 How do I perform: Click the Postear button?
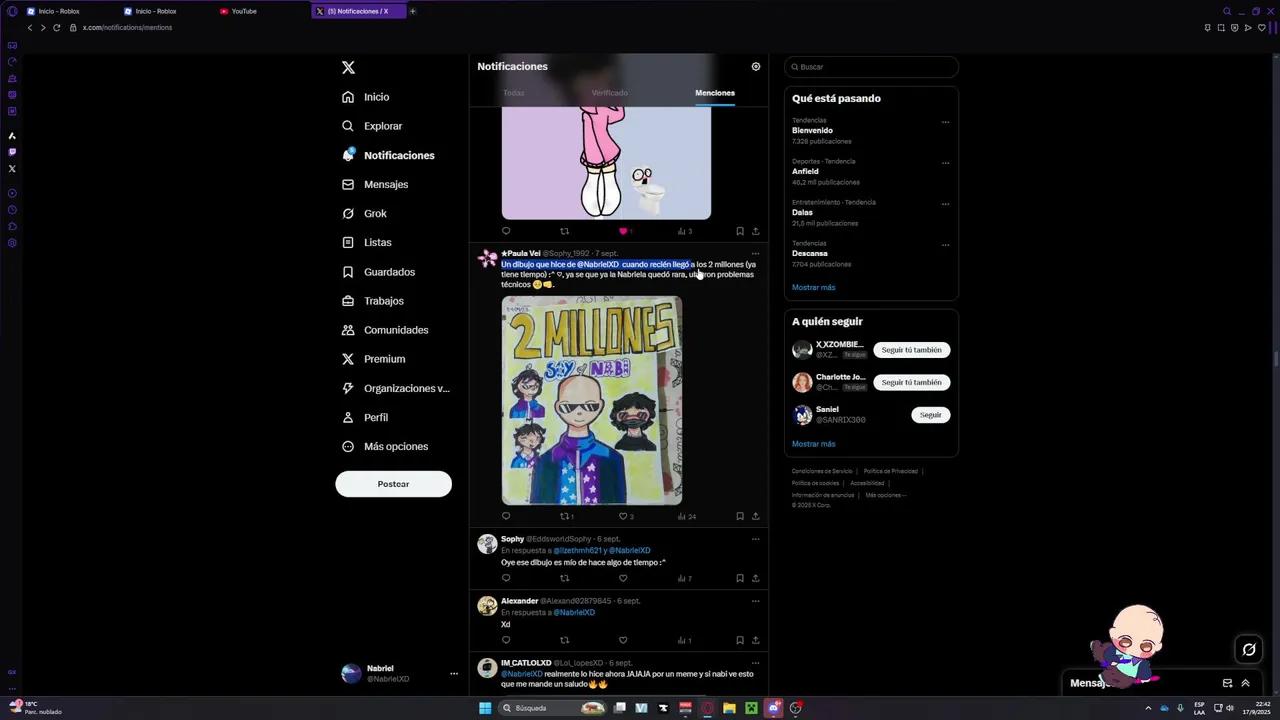click(x=393, y=484)
